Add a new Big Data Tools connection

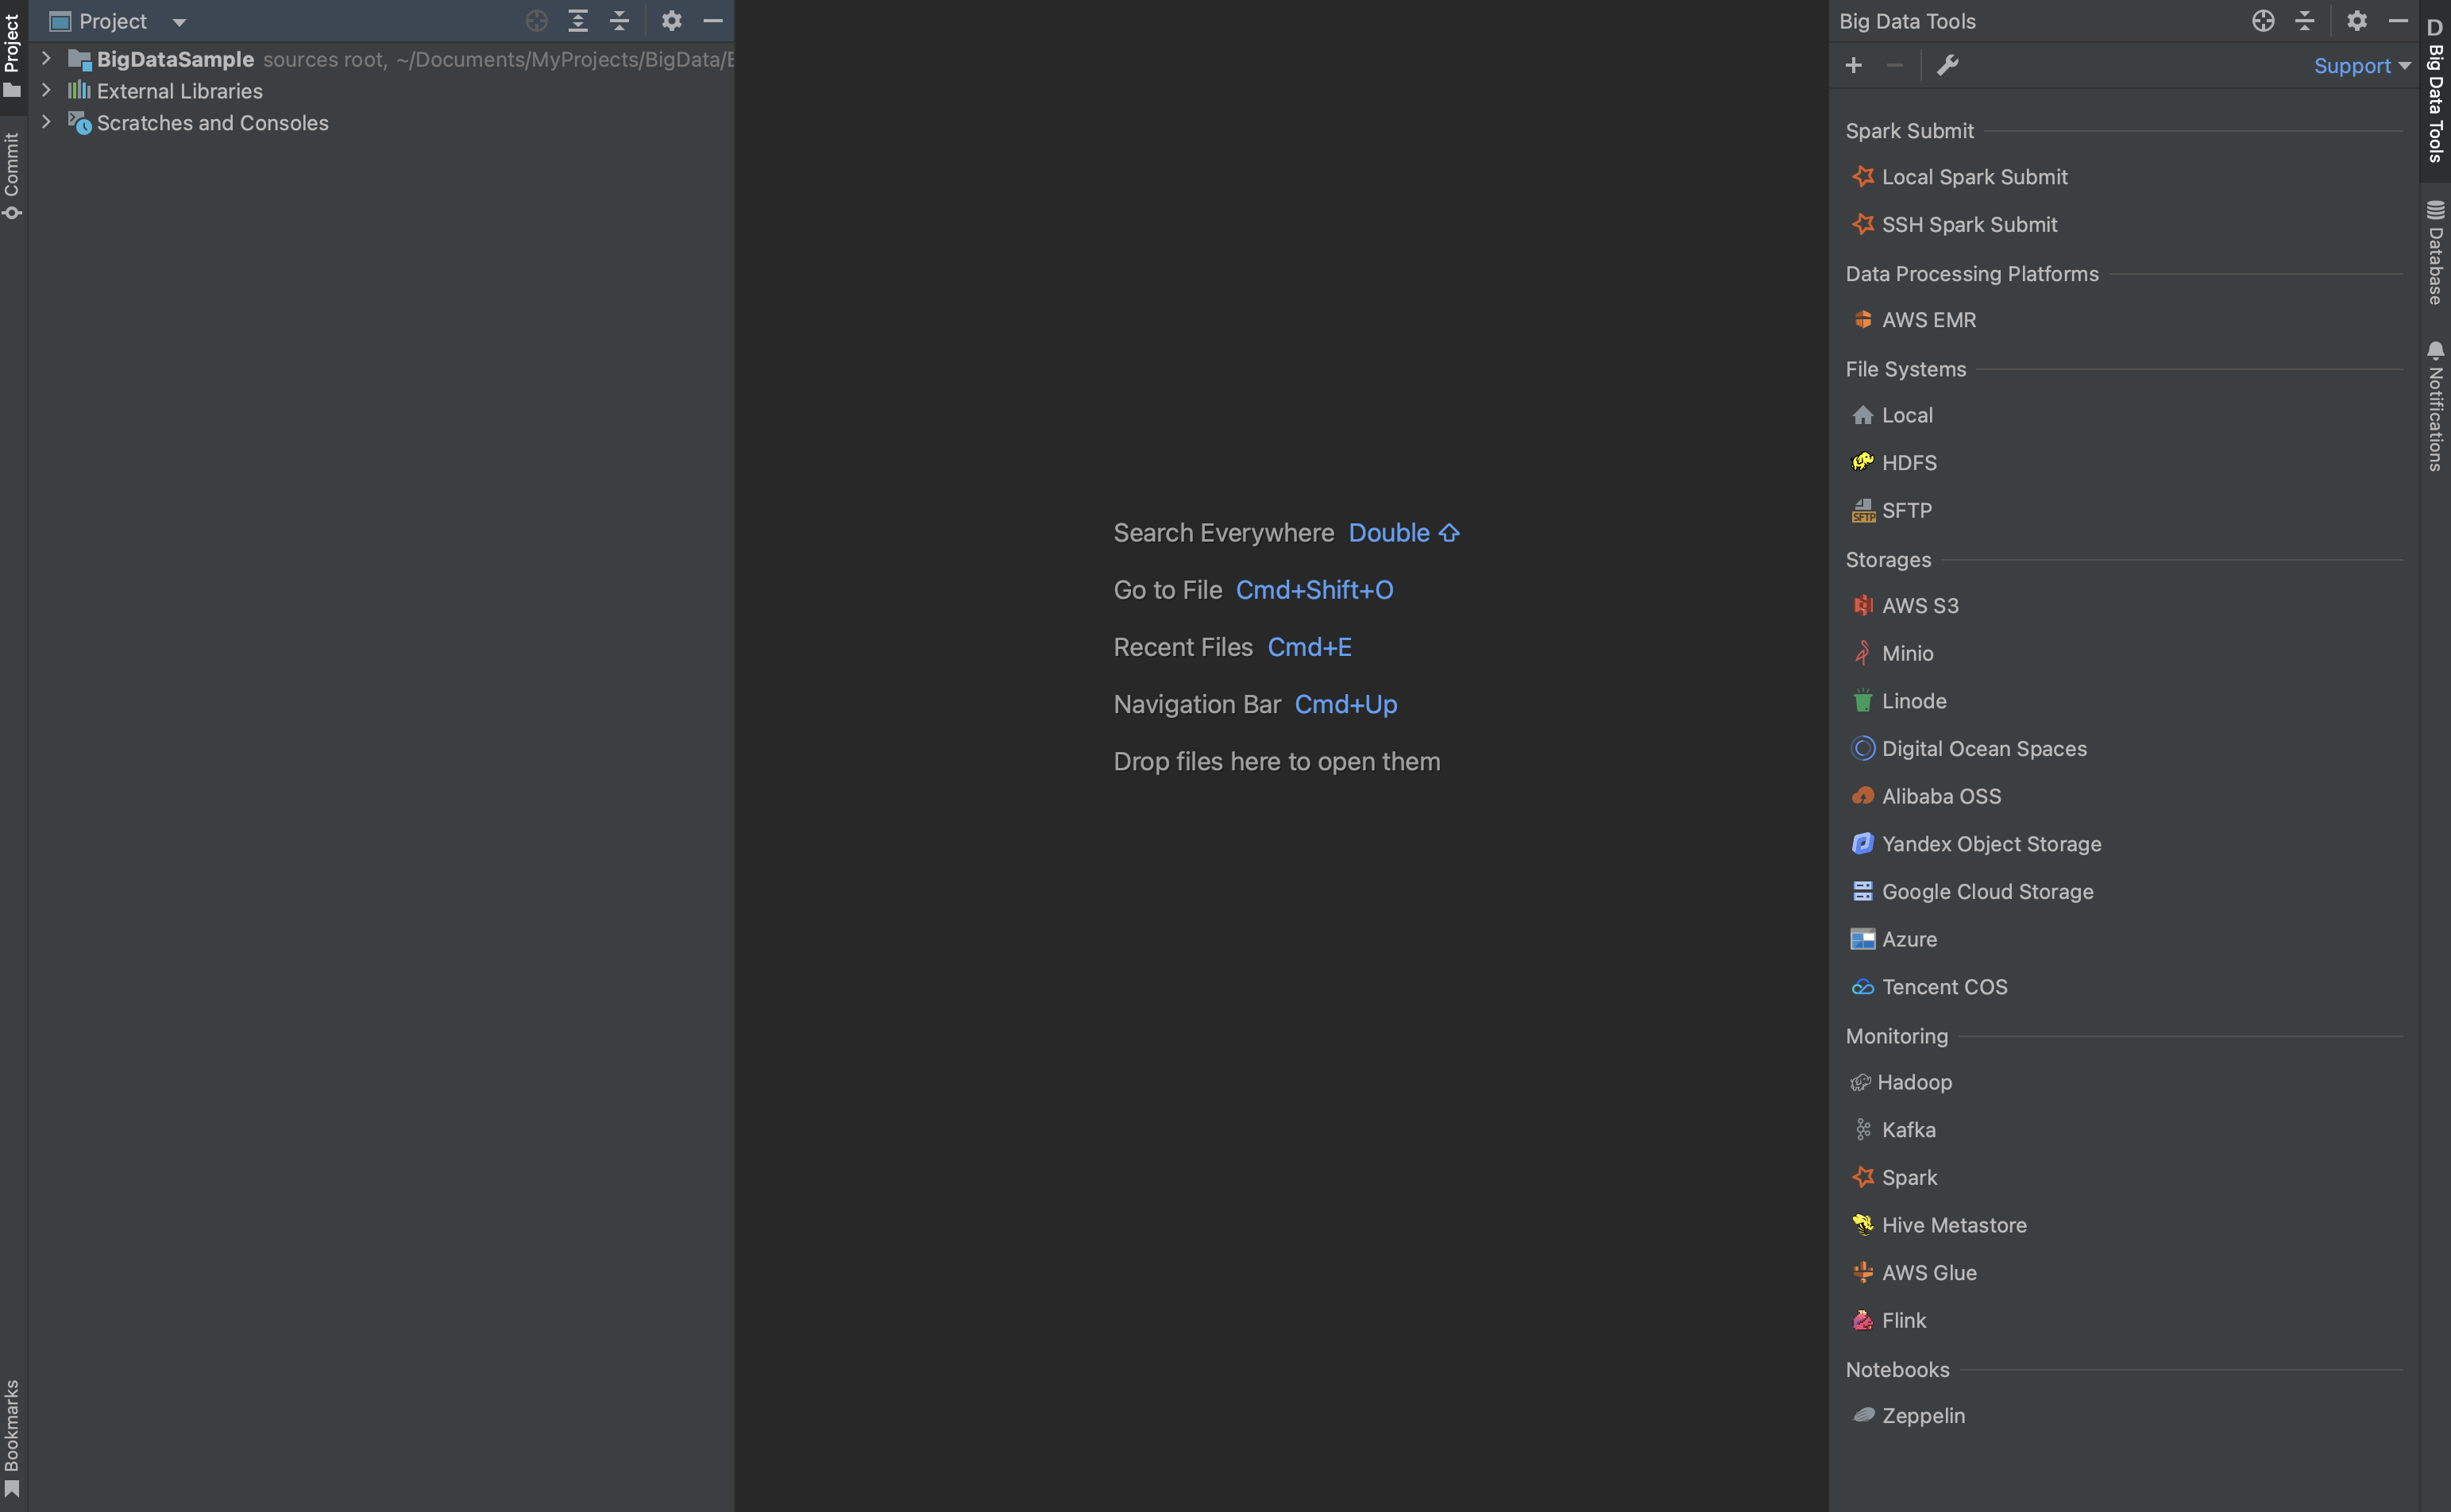click(x=1854, y=65)
